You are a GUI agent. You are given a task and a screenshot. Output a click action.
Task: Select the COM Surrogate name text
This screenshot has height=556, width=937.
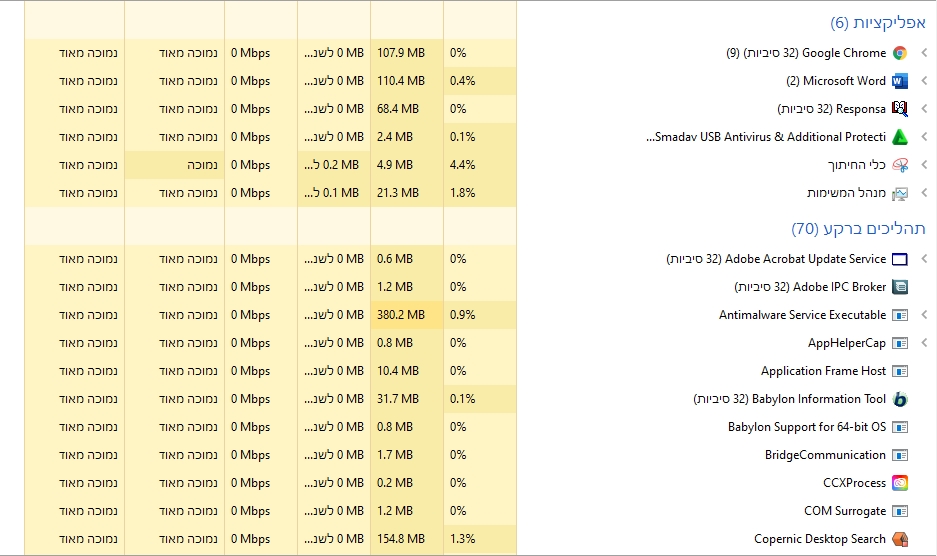coord(845,511)
